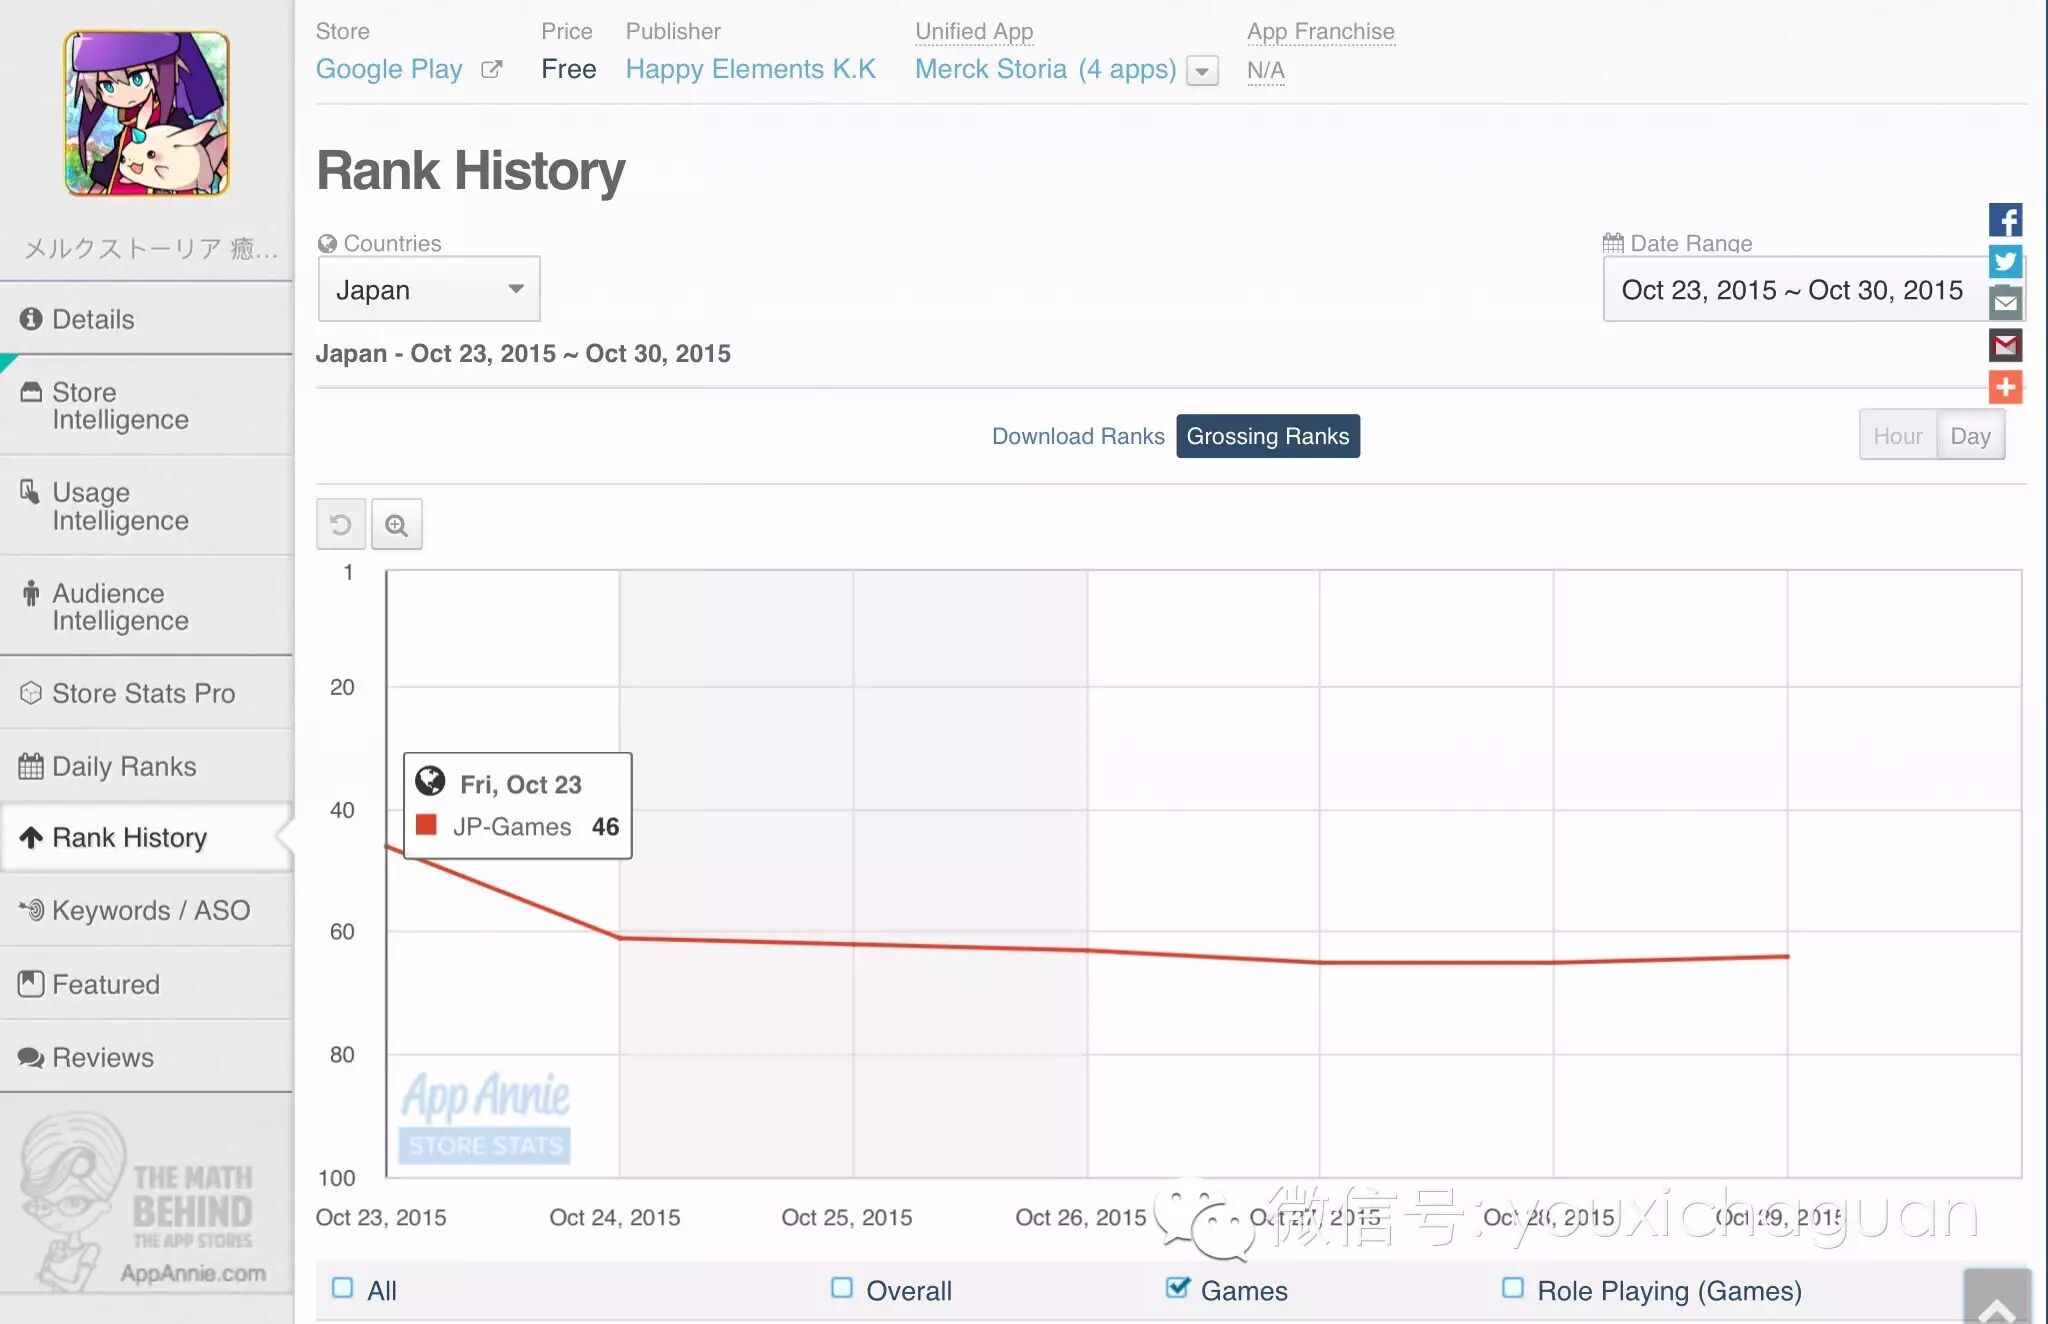Viewport: 2048px width, 1324px height.
Task: Share via the Gmail icon
Action: click(2004, 345)
